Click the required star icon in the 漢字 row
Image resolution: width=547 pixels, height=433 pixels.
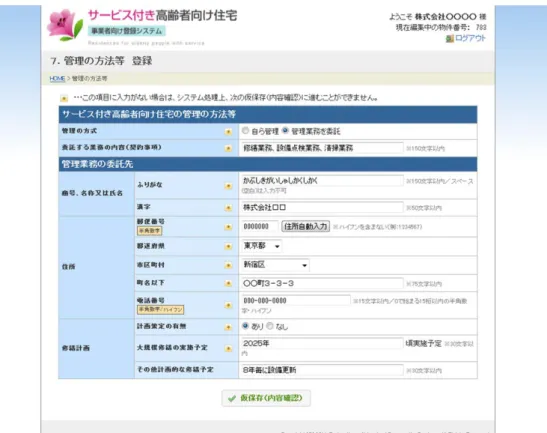point(228,208)
